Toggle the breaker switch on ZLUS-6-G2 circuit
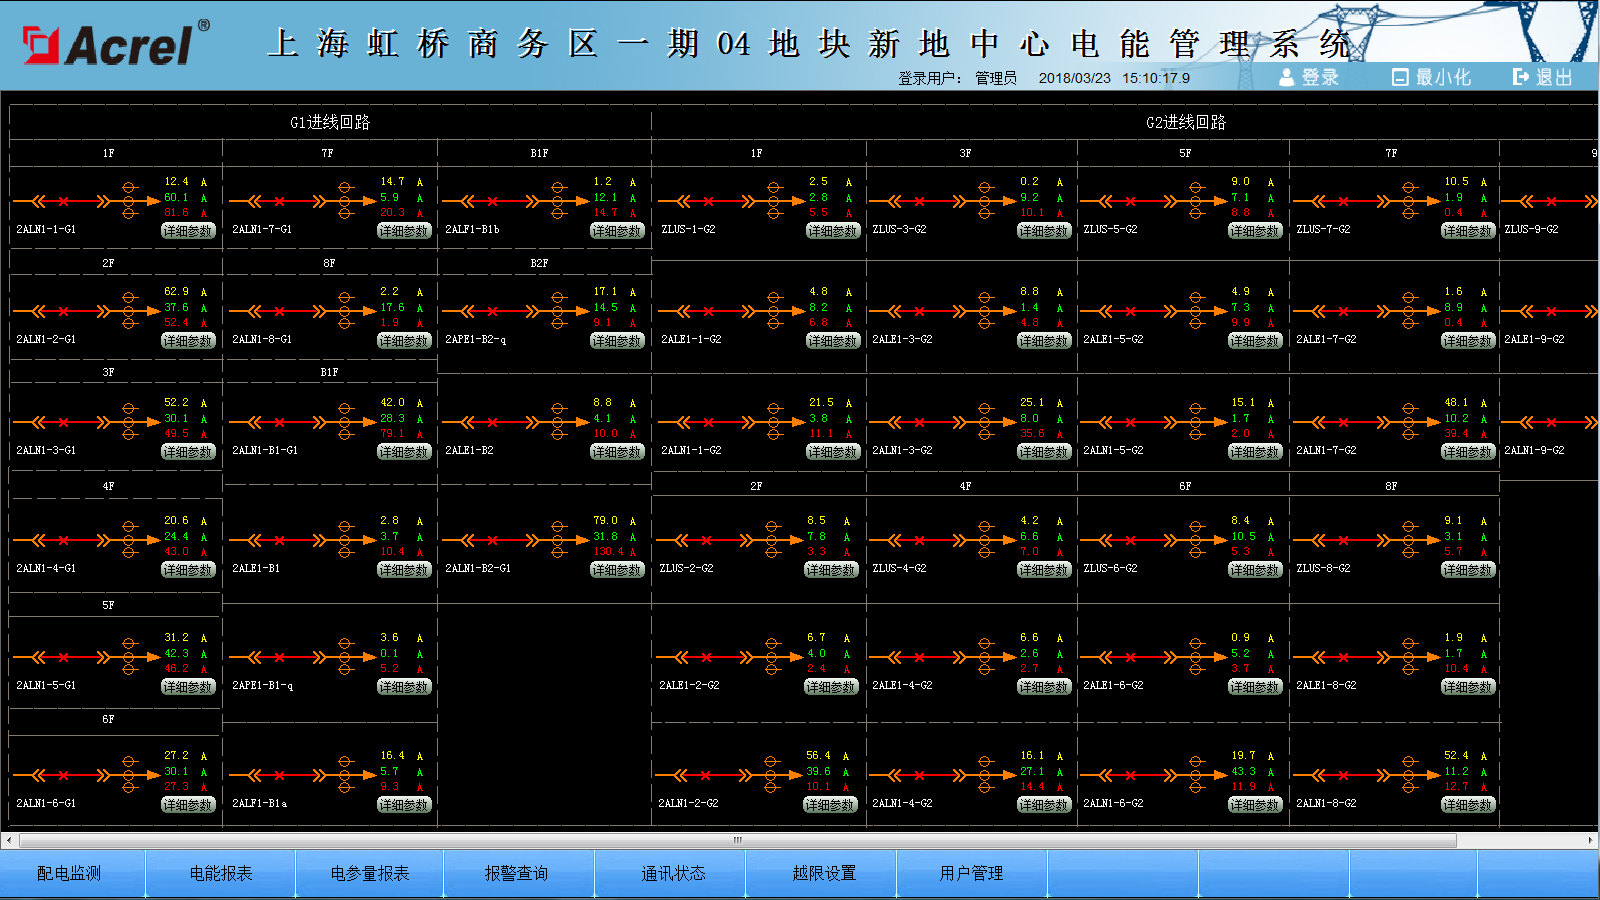1600x900 pixels. point(1130,540)
